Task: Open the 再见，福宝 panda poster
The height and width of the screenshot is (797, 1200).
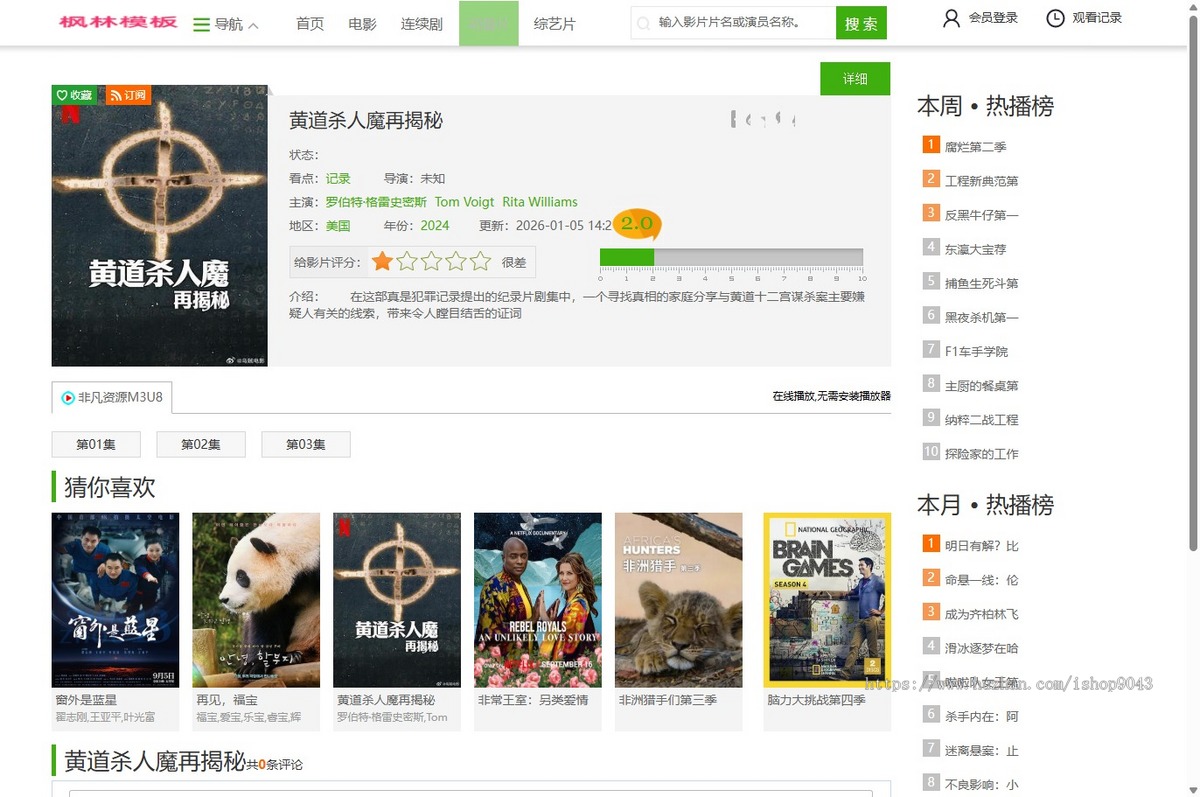Action: click(x=256, y=600)
